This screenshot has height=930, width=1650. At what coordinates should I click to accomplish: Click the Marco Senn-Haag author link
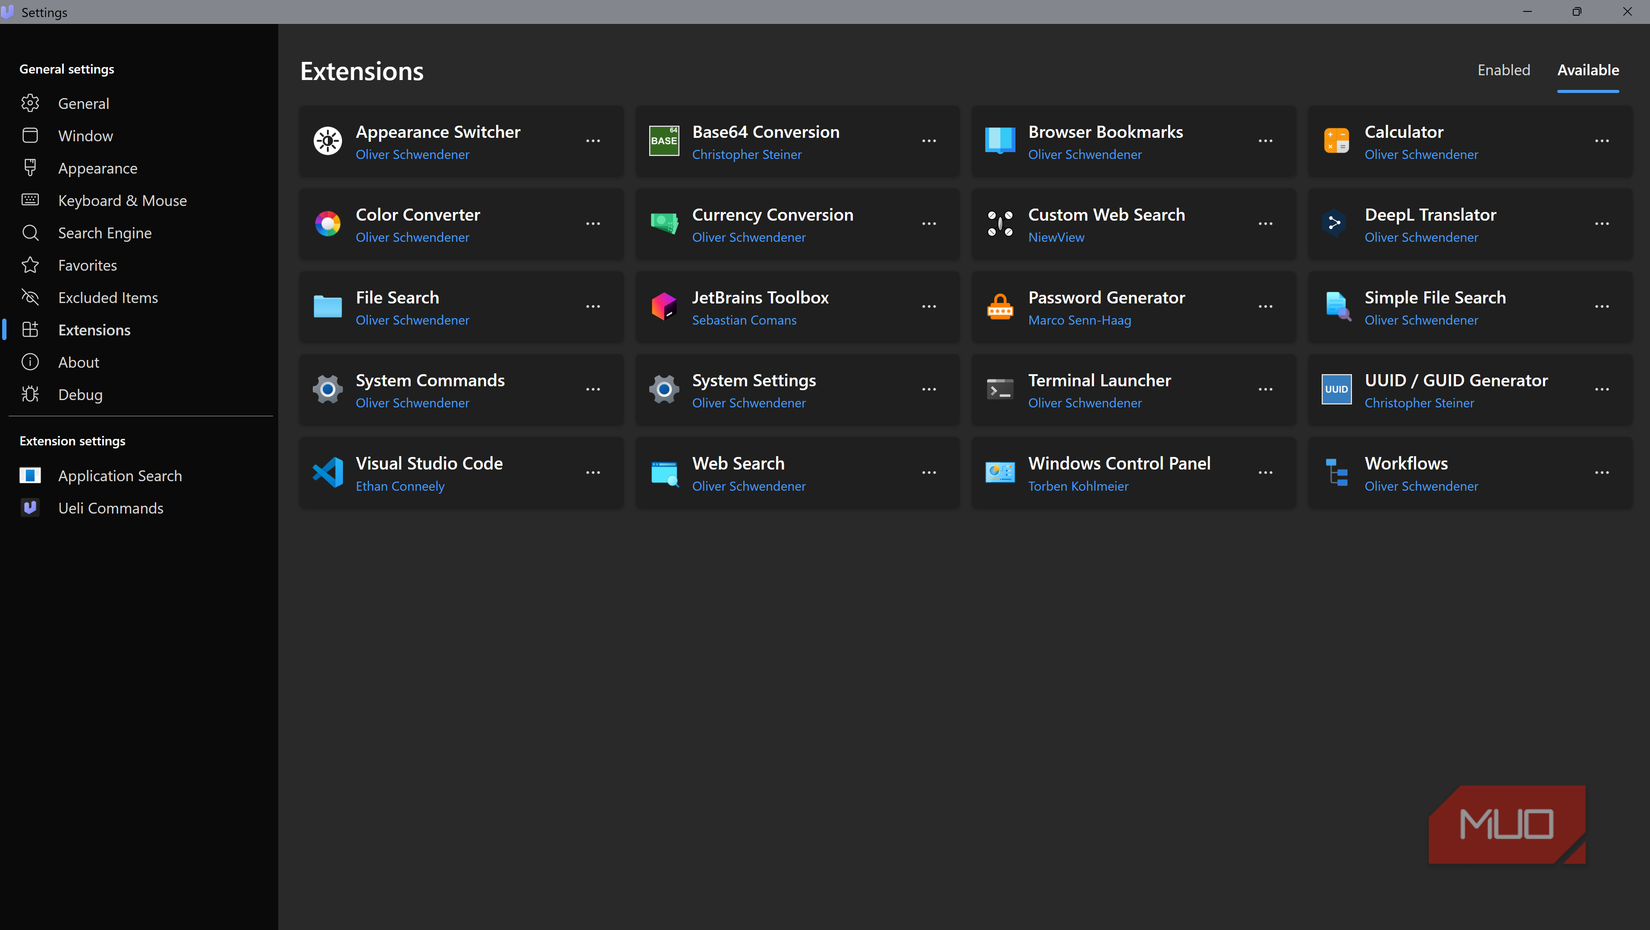pos(1079,320)
